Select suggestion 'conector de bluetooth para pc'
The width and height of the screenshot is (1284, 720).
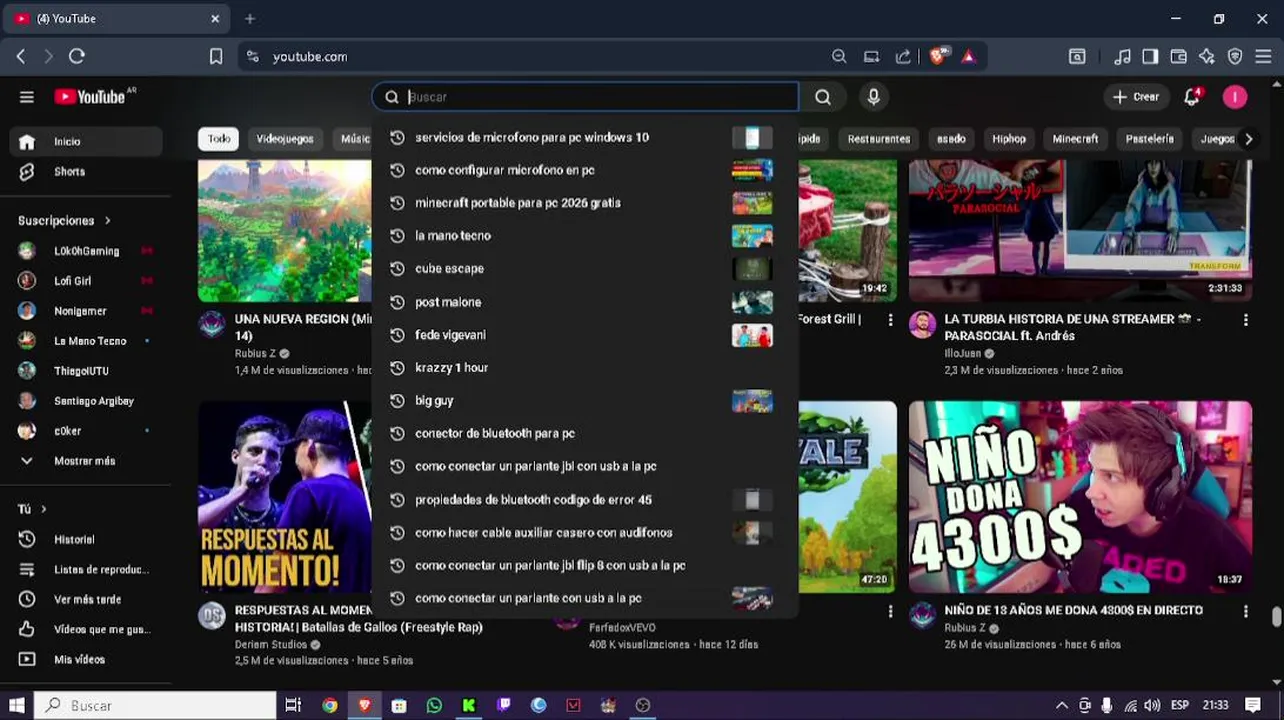point(585,434)
